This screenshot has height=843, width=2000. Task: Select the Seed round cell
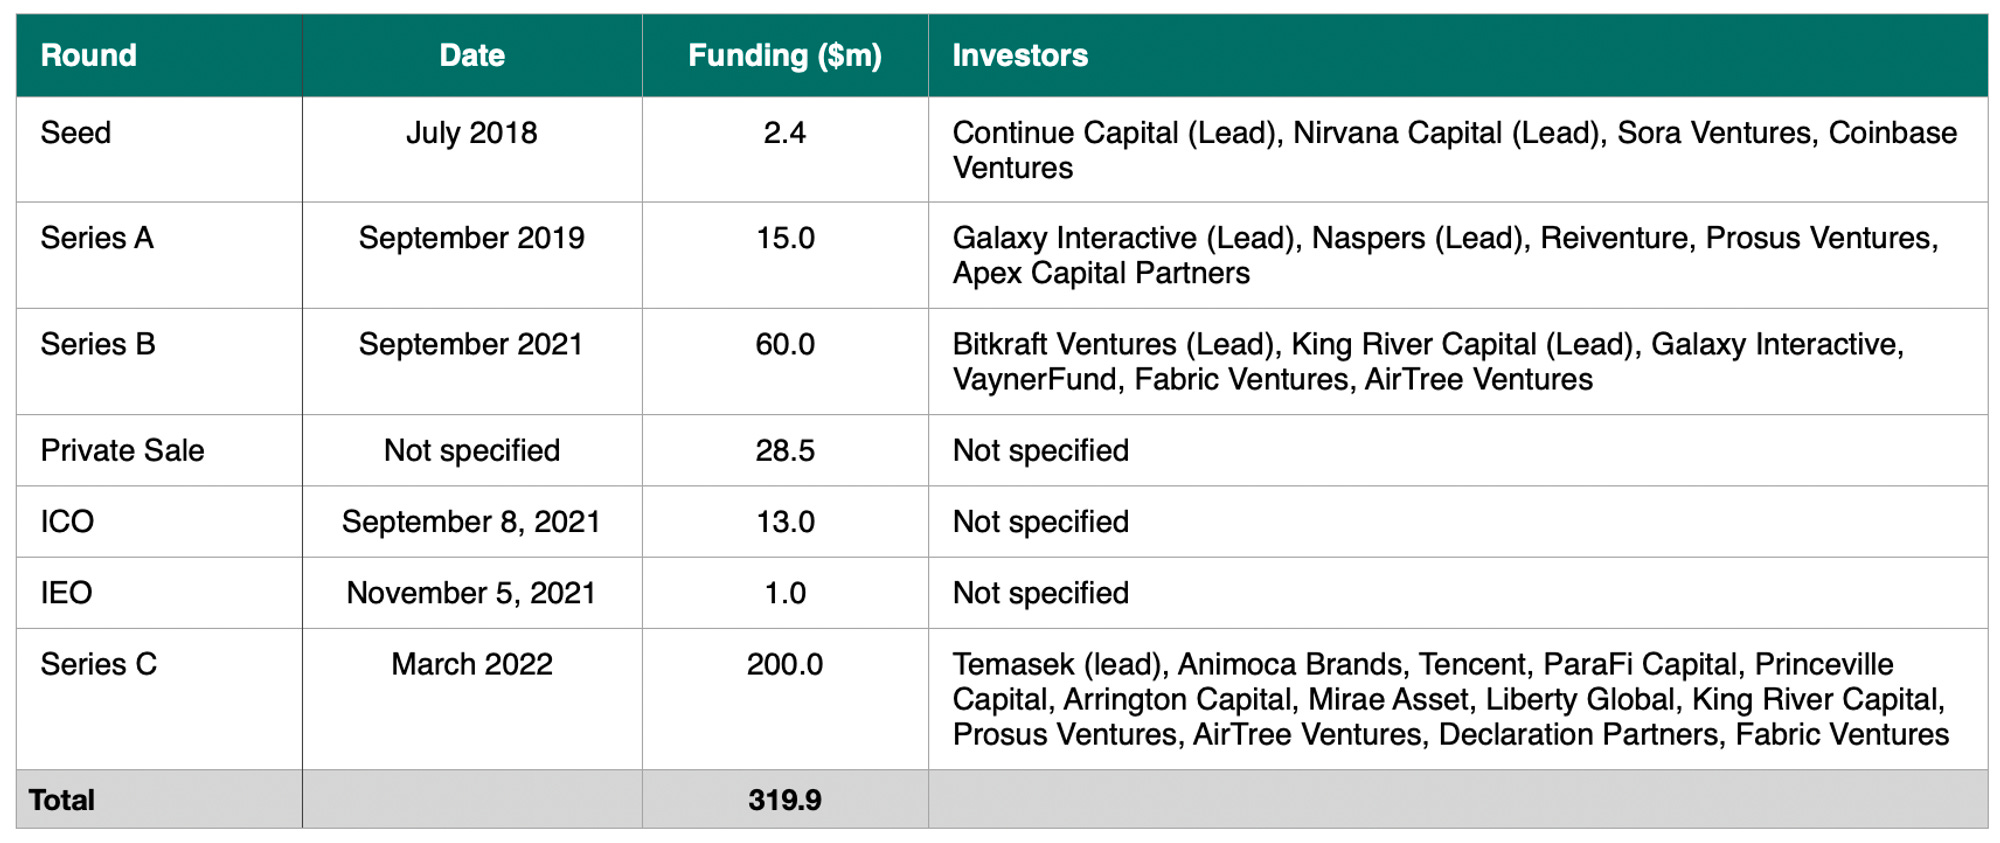(76, 133)
